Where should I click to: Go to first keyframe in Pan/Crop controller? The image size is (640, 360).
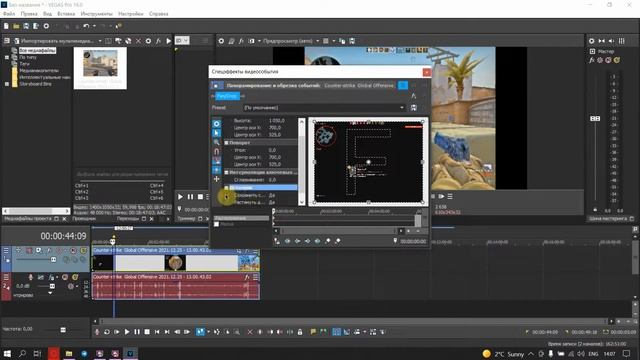click(x=287, y=241)
